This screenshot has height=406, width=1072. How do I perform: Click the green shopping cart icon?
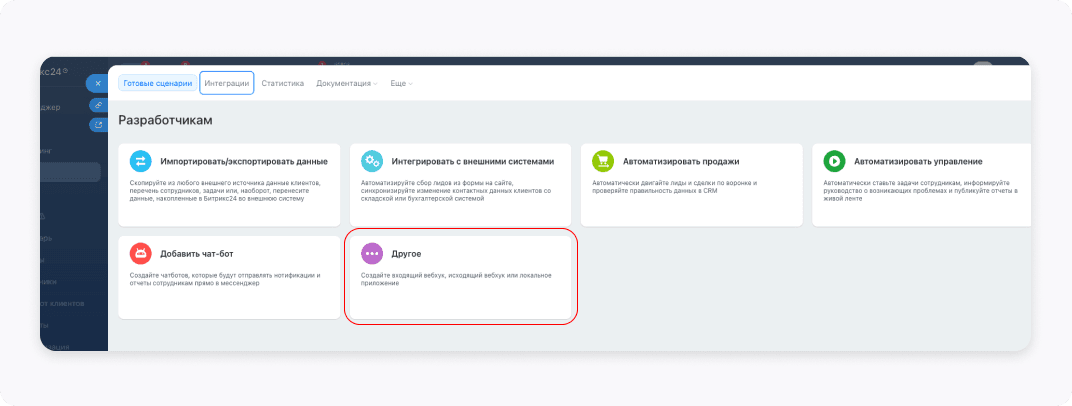(x=603, y=161)
